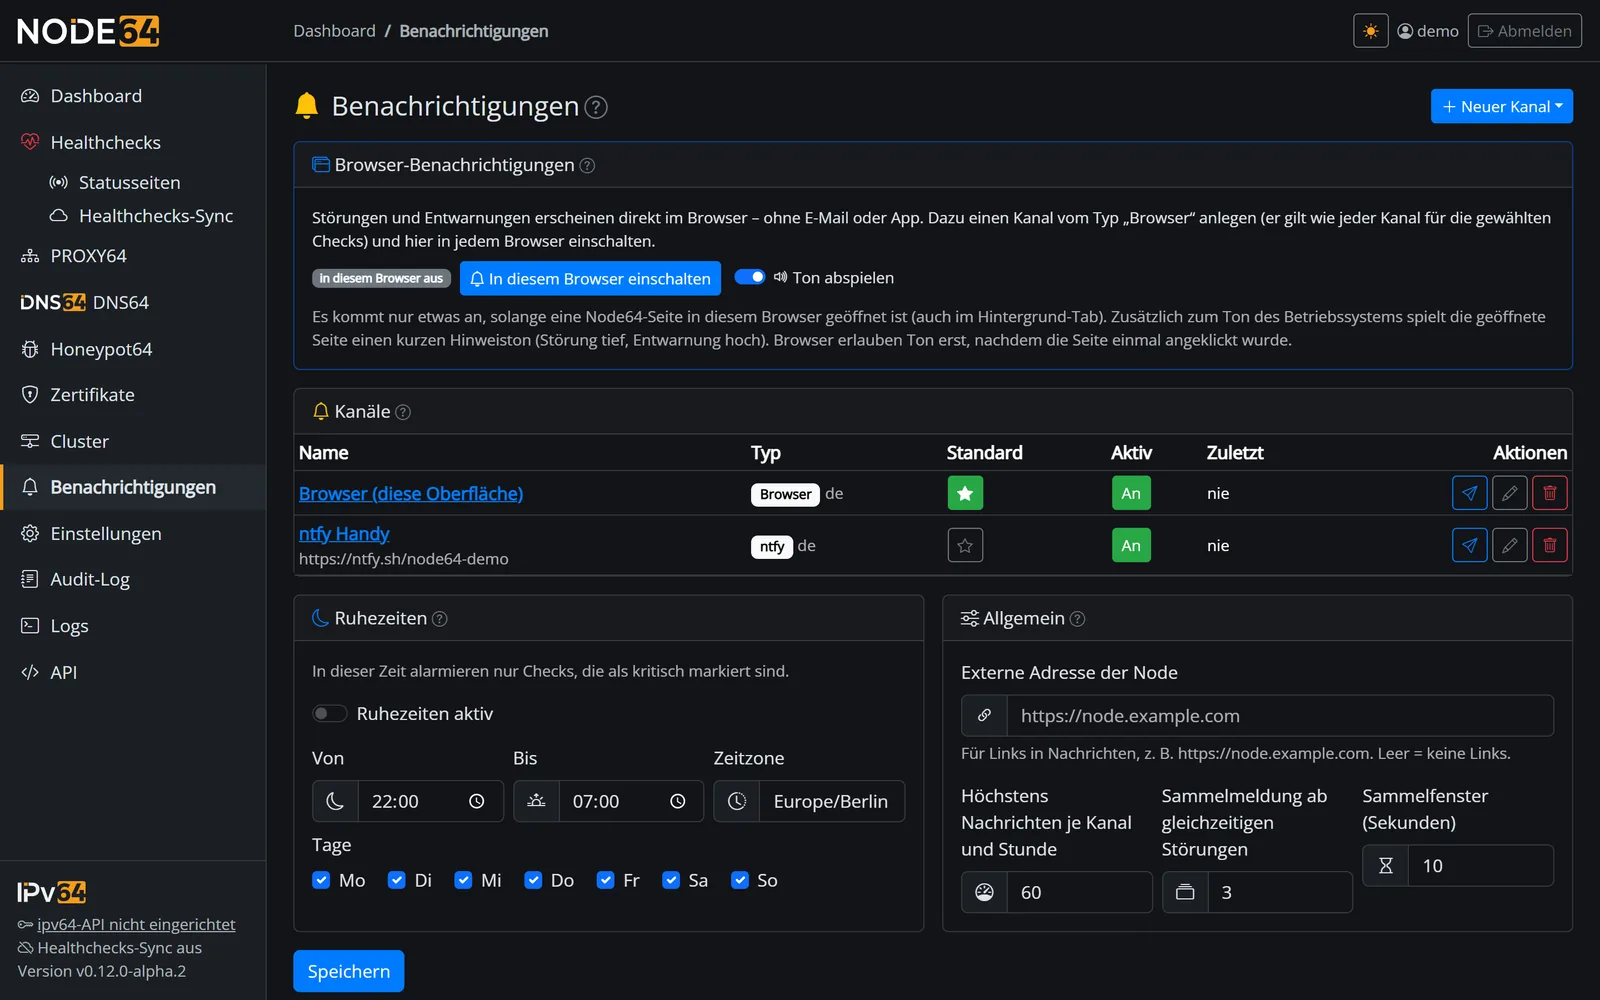Send test message for Browser channel
The width and height of the screenshot is (1600, 1000).
click(x=1469, y=493)
